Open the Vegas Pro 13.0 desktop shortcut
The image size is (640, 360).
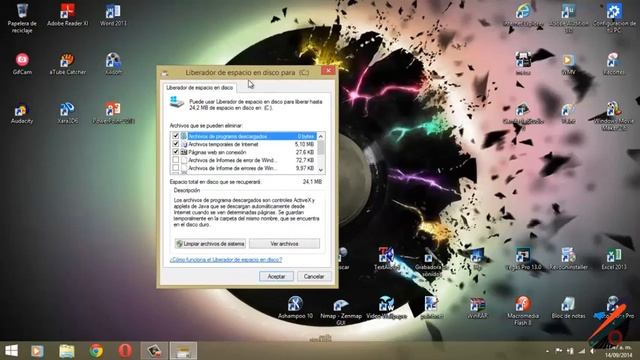[x=523, y=259]
